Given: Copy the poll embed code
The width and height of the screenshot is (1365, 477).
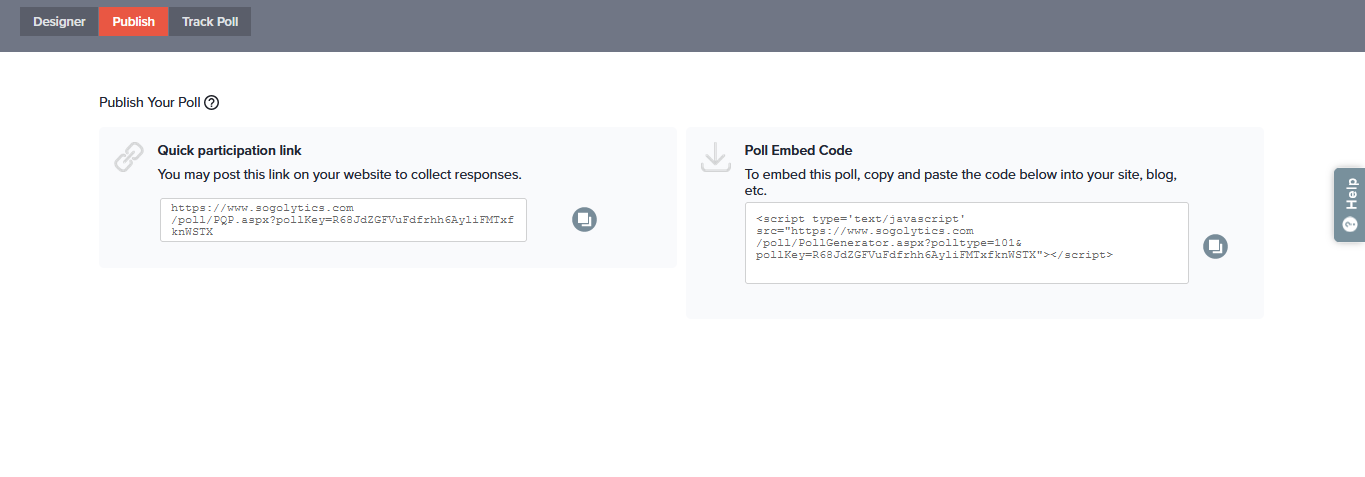Looking at the screenshot, I should coord(1215,246).
